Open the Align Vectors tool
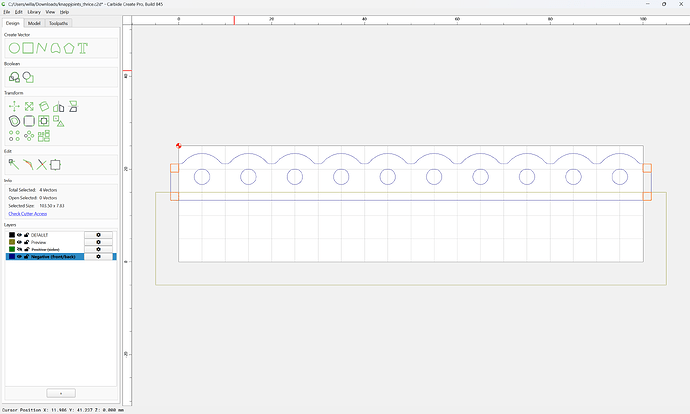The image size is (690, 414). (44, 121)
